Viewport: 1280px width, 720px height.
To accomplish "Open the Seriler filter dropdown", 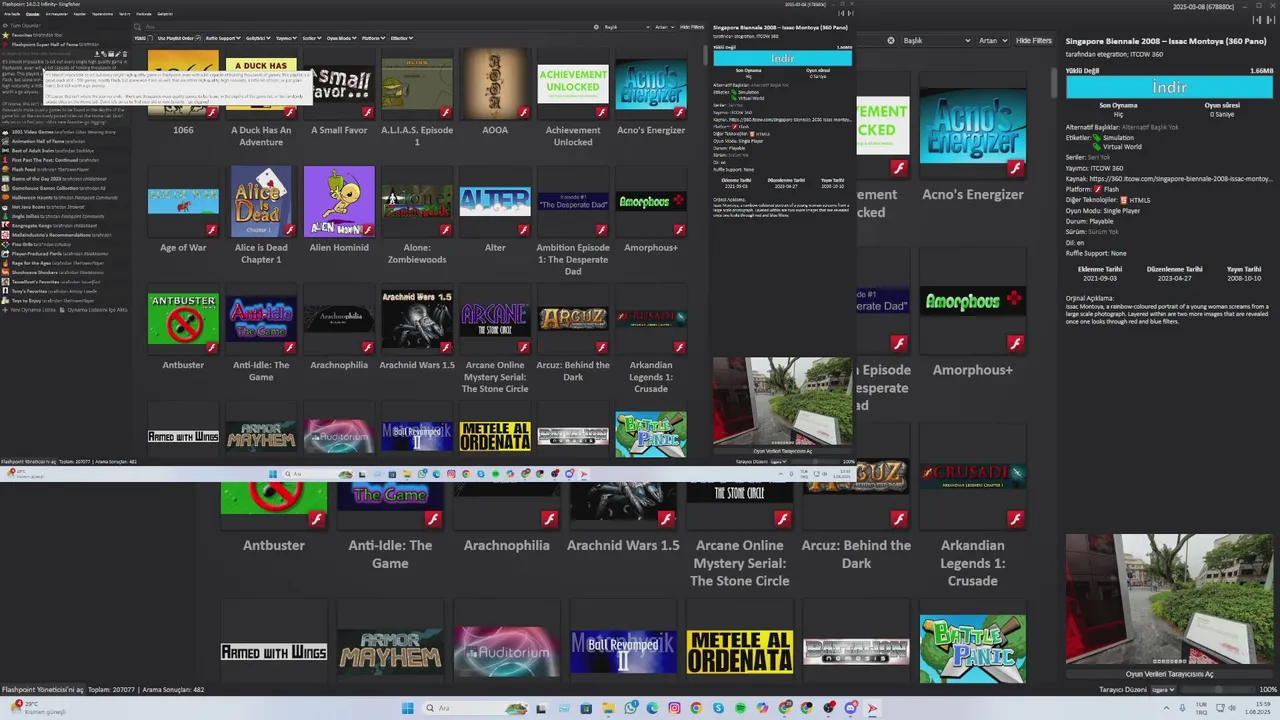I will tap(312, 38).
